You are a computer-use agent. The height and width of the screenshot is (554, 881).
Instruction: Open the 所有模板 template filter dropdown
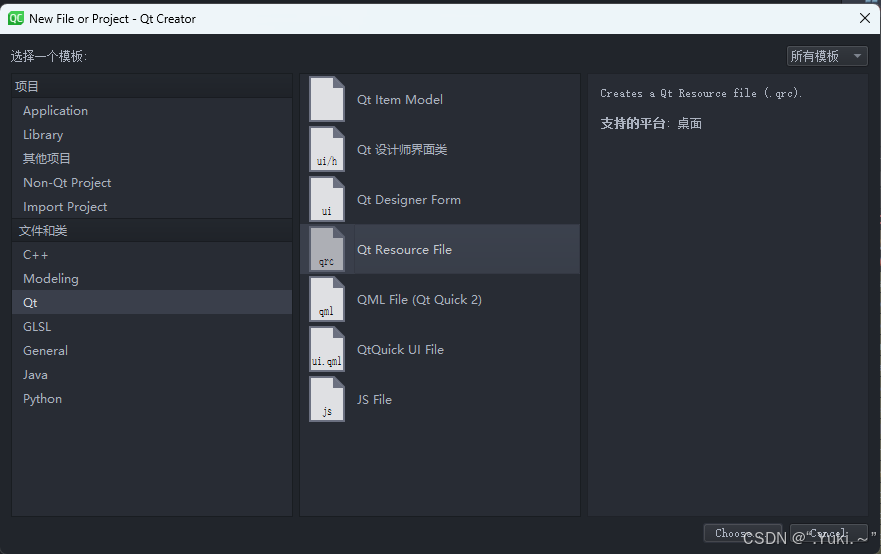click(827, 56)
